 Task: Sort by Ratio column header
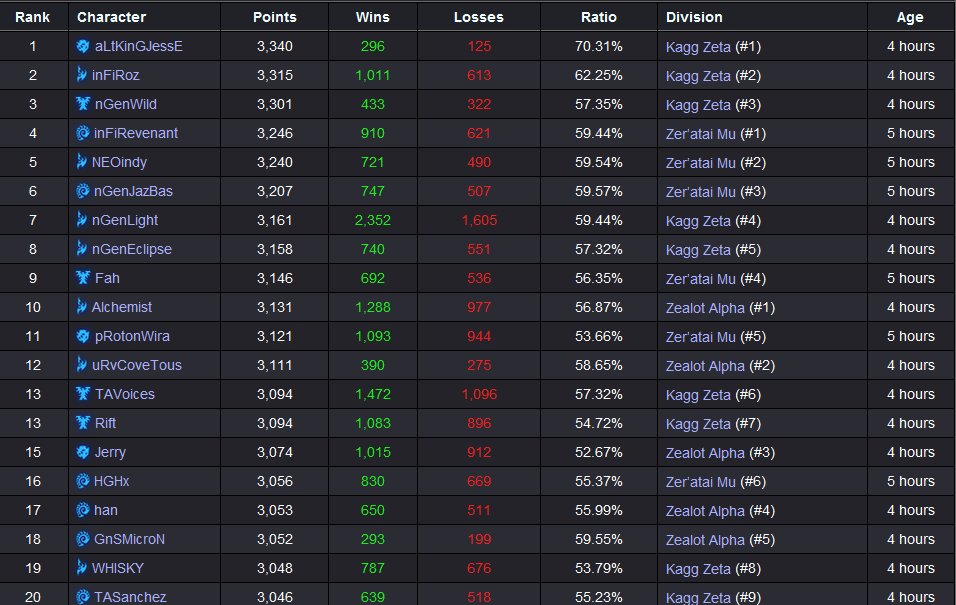point(599,17)
